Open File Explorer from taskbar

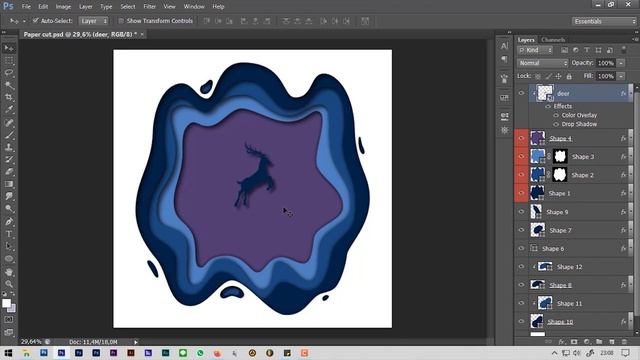click(27, 353)
